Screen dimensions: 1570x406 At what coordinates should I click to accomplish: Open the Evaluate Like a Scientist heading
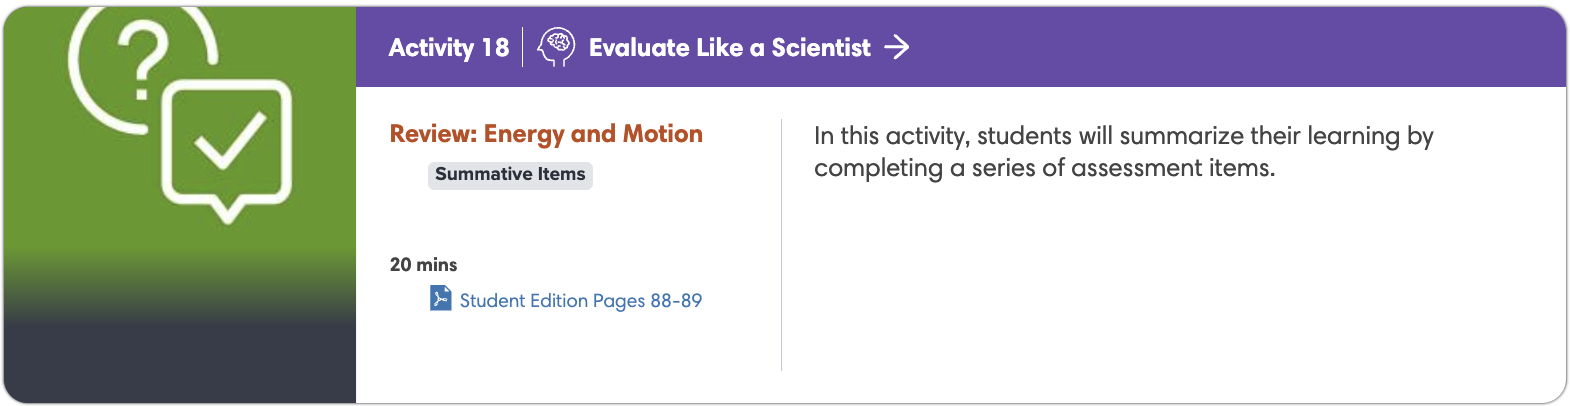point(729,47)
